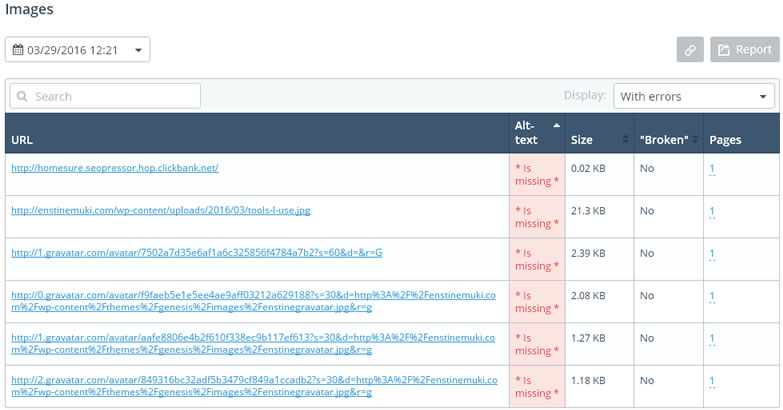Sort by Size column header
The image size is (783, 410).
[x=581, y=140]
